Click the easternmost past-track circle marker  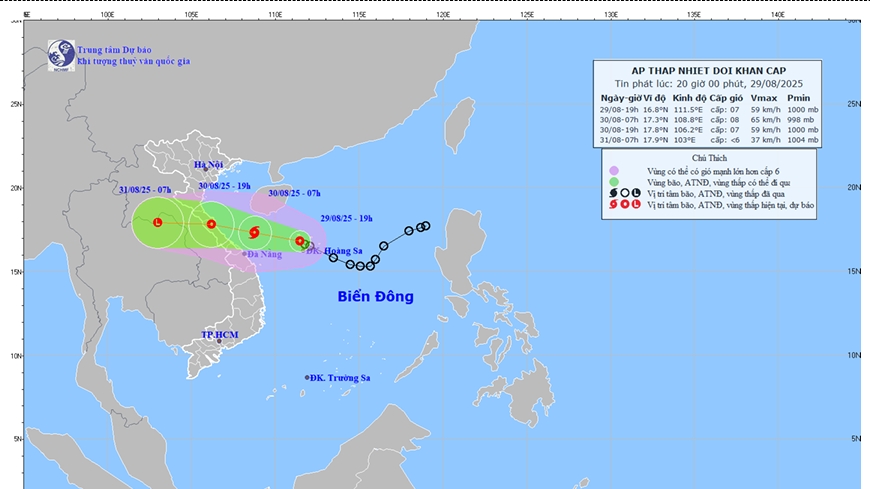tap(425, 226)
